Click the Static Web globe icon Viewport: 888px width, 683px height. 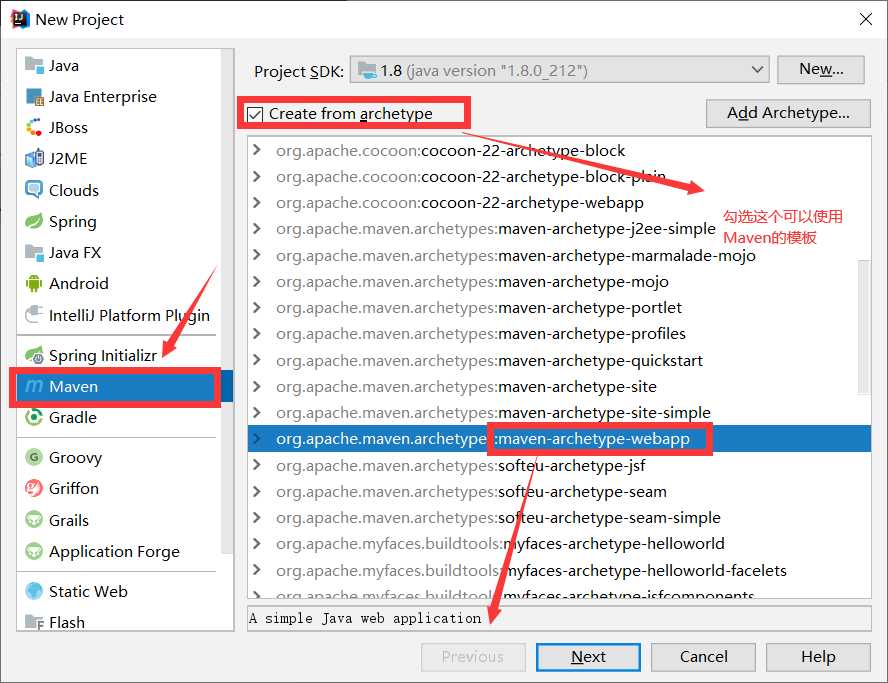tap(34, 591)
